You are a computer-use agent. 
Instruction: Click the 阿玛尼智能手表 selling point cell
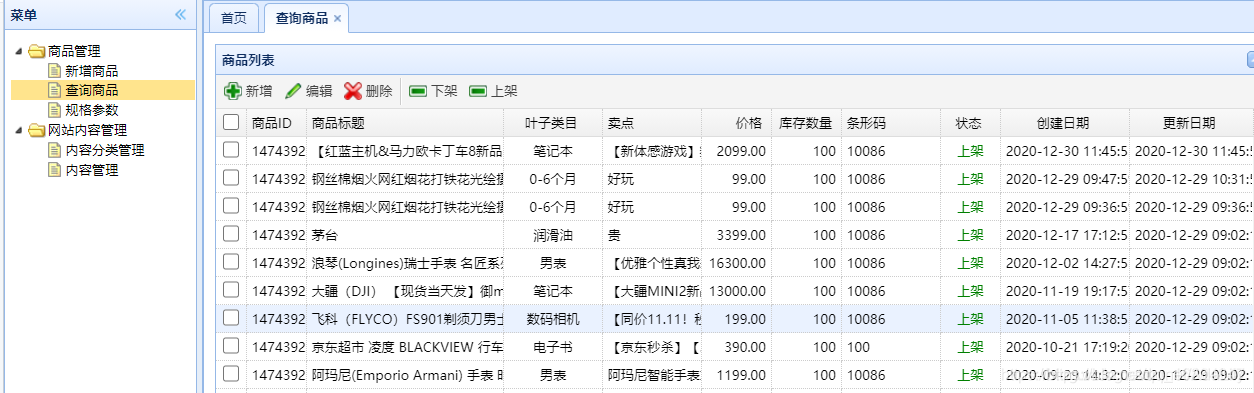tap(652, 375)
